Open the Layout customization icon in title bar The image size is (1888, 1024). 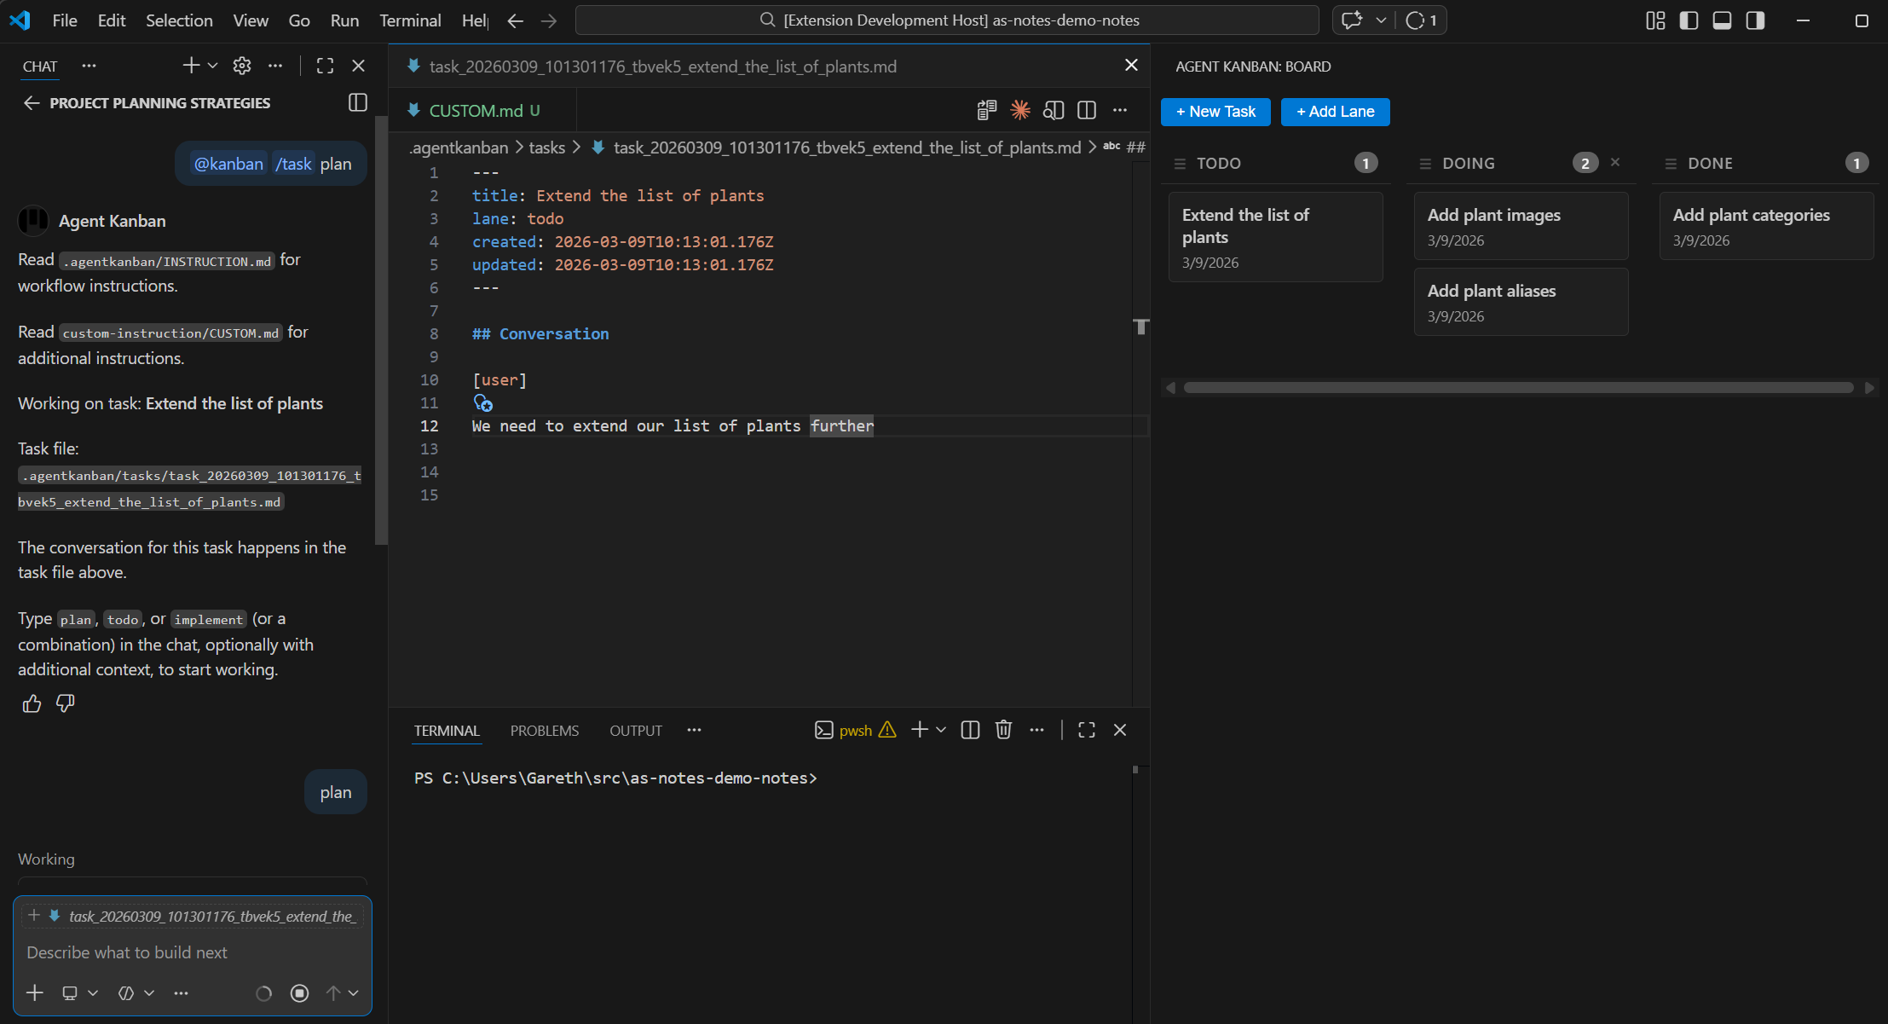click(1655, 20)
